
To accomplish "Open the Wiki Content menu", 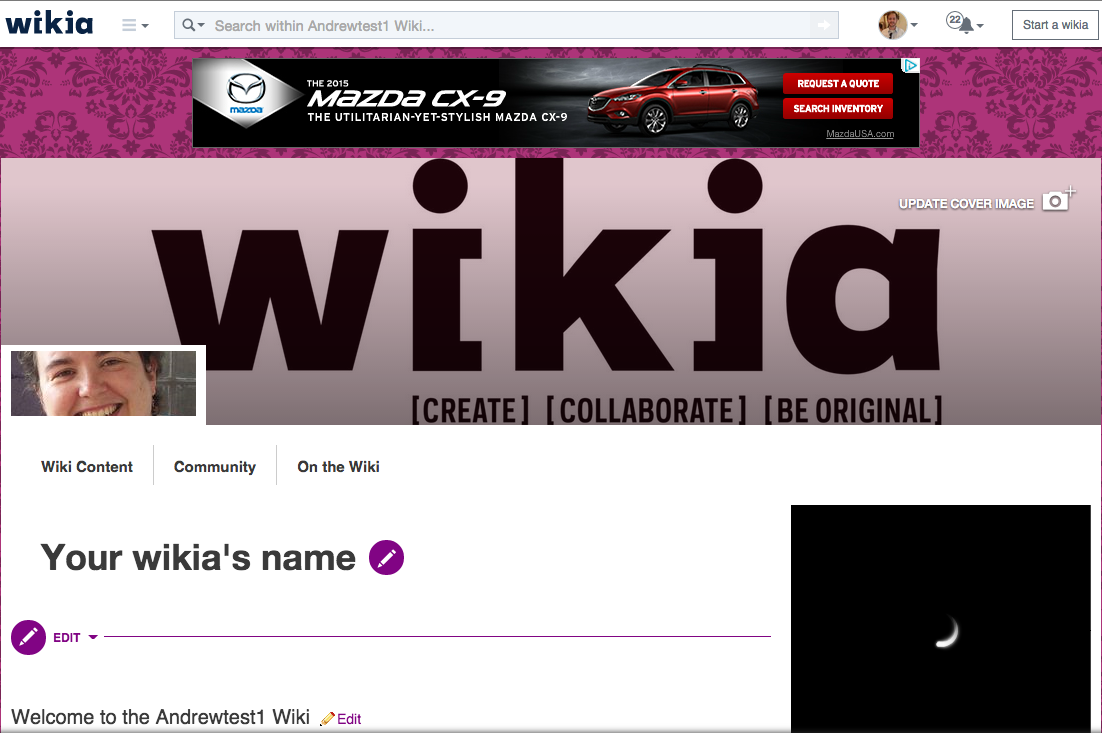I will click(x=87, y=467).
